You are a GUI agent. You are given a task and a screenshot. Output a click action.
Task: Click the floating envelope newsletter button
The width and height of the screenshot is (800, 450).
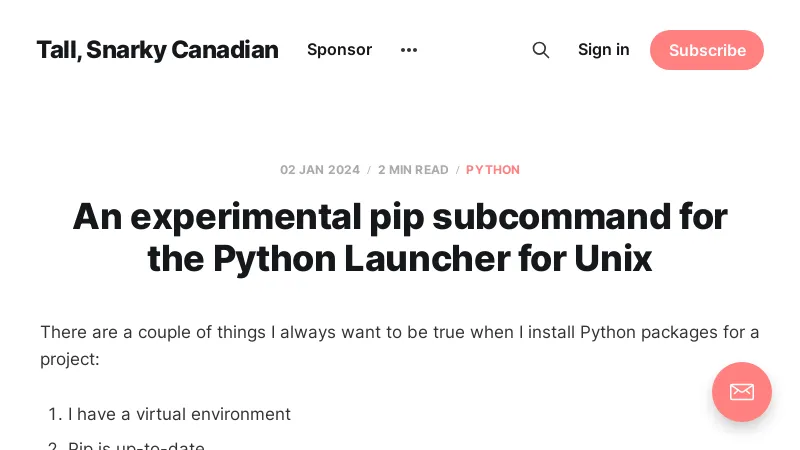tap(741, 392)
